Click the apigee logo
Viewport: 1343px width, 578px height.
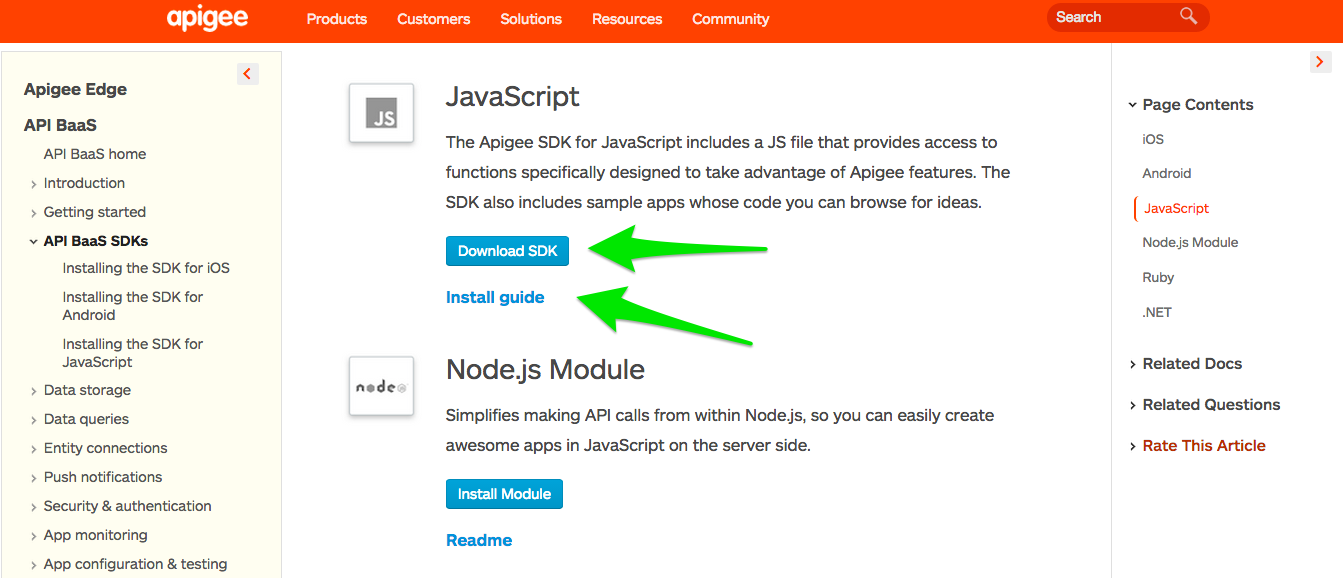(x=207, y=18)
